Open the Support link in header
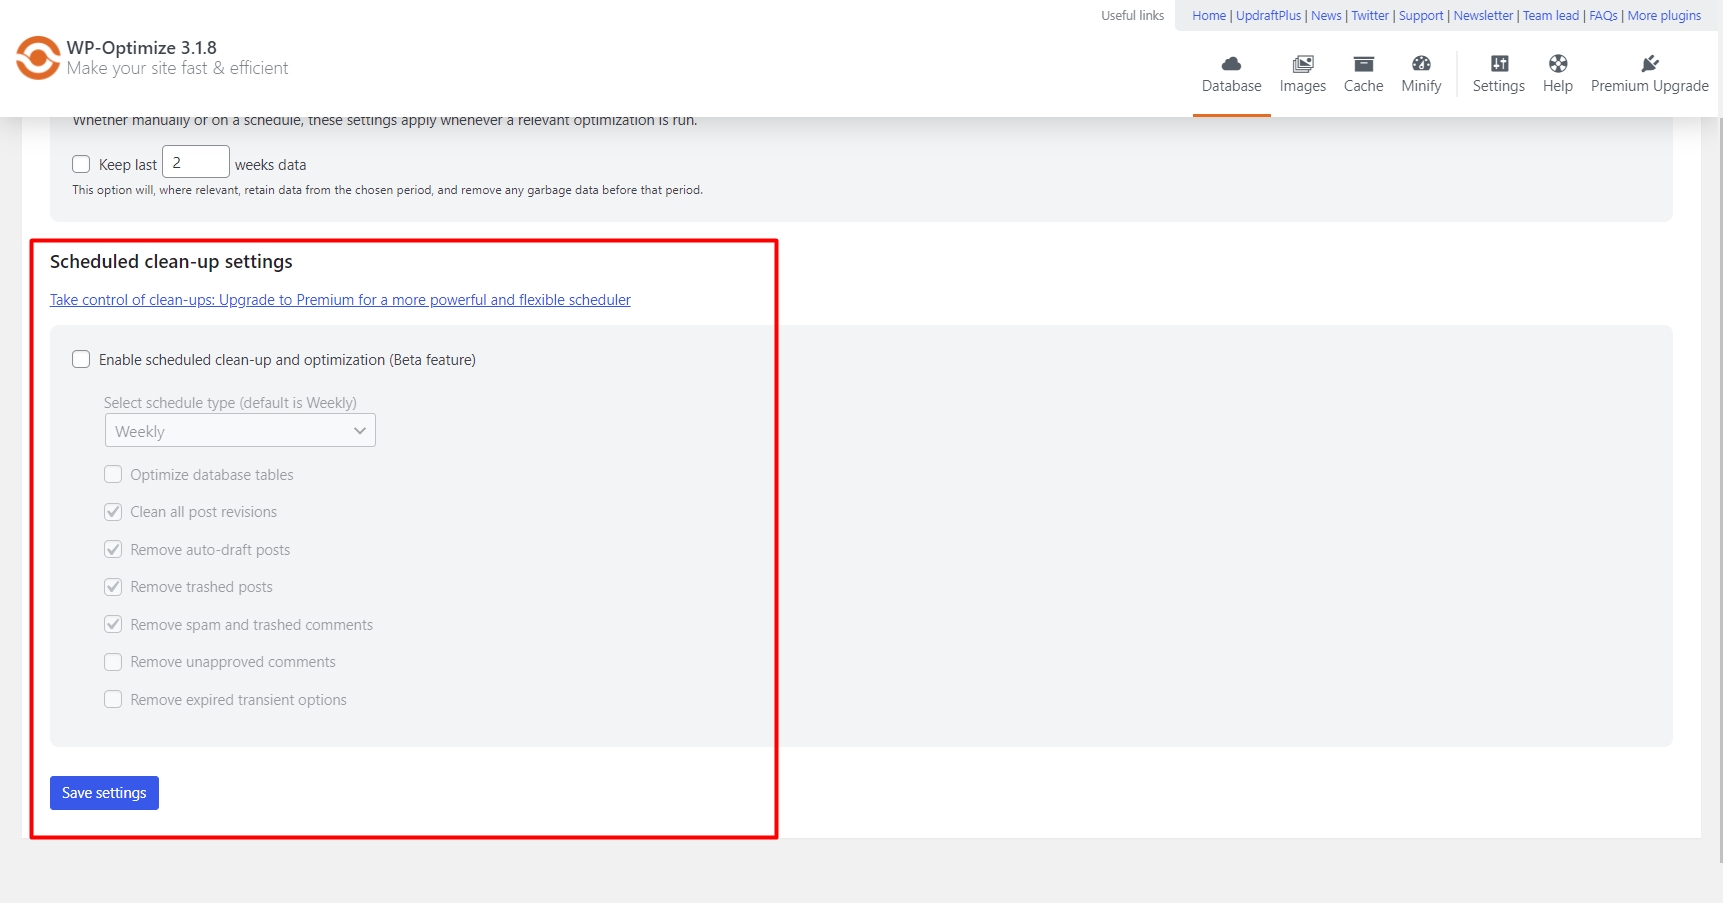This screenshot has width=1723, height=903. click(x=1421, y=15)
